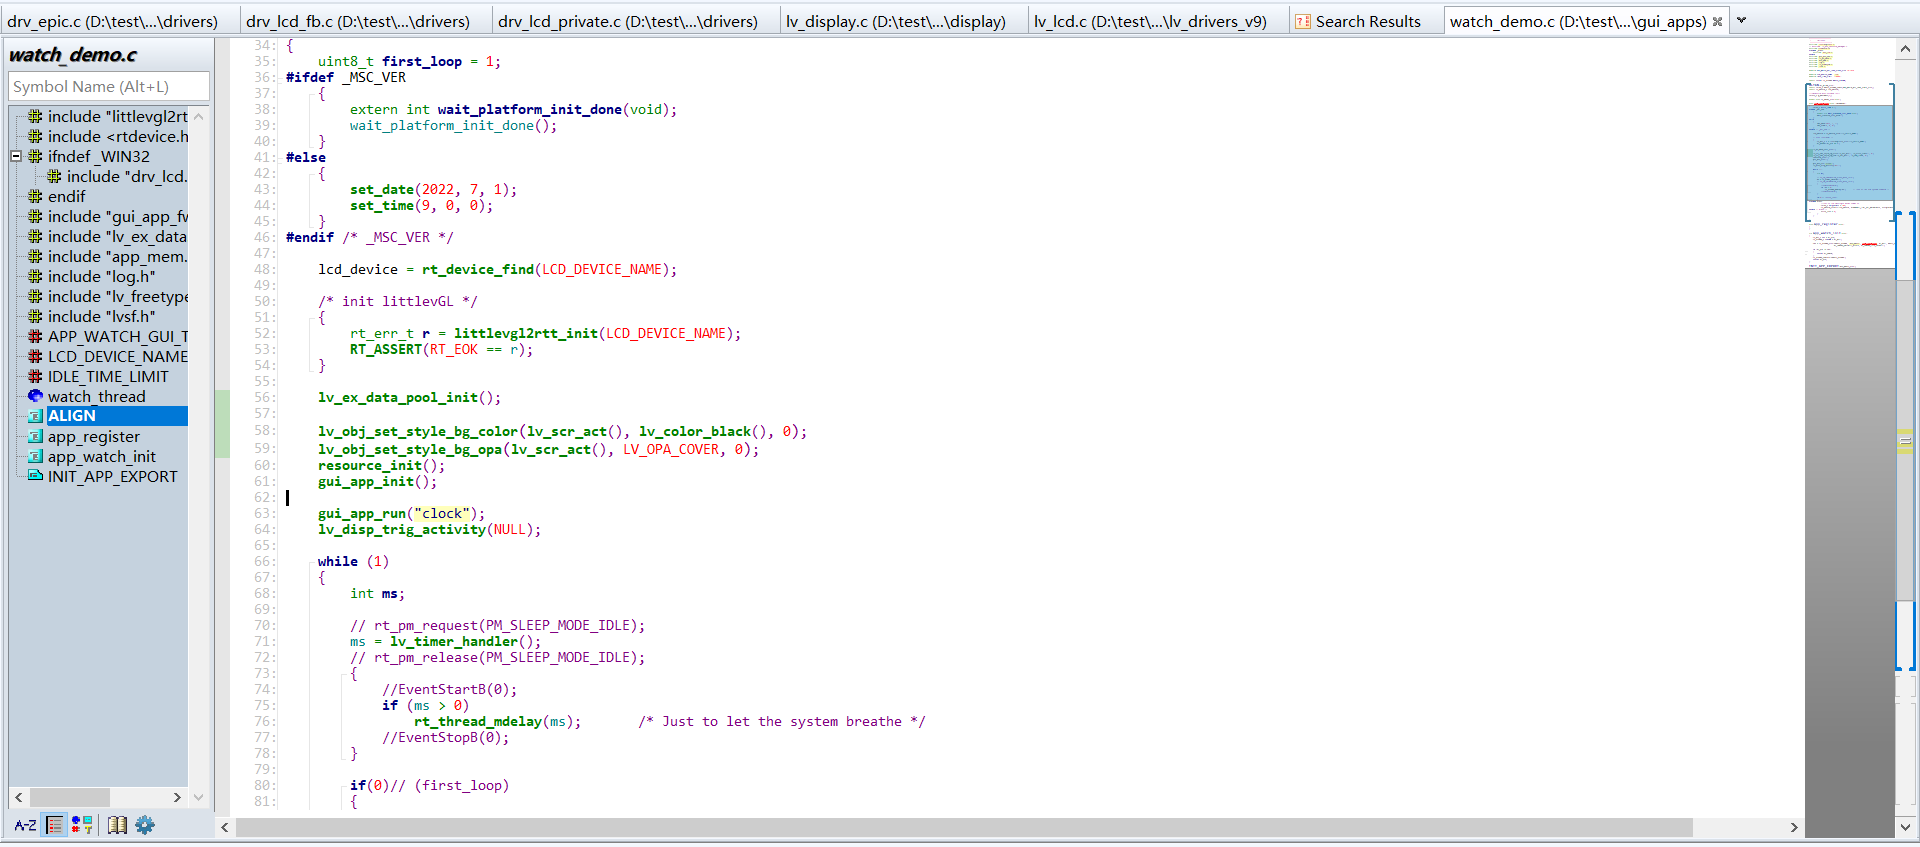
Task: Open the lv_display.c tab
Action: coord(895,21)
